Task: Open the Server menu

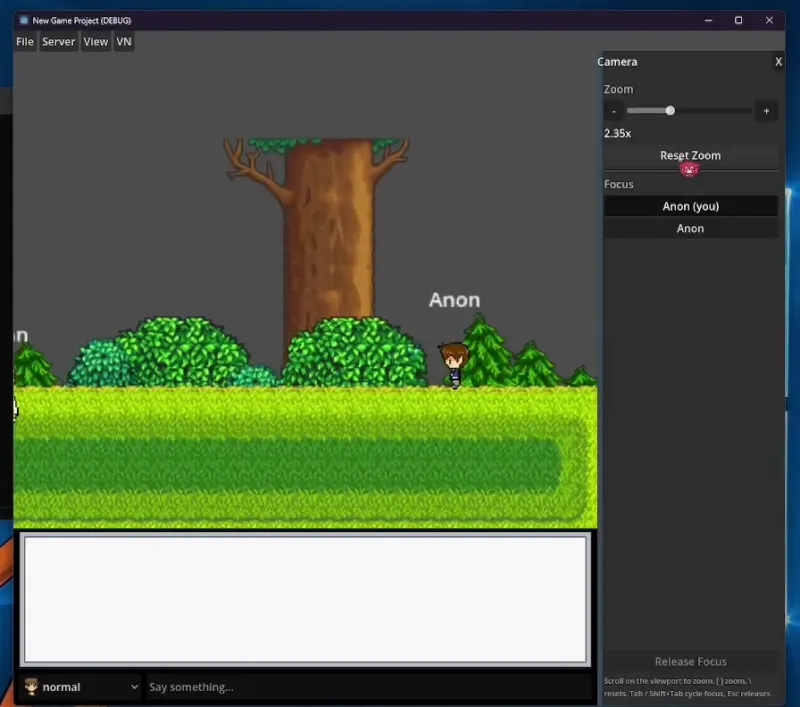Action: (x=58, y=42)
